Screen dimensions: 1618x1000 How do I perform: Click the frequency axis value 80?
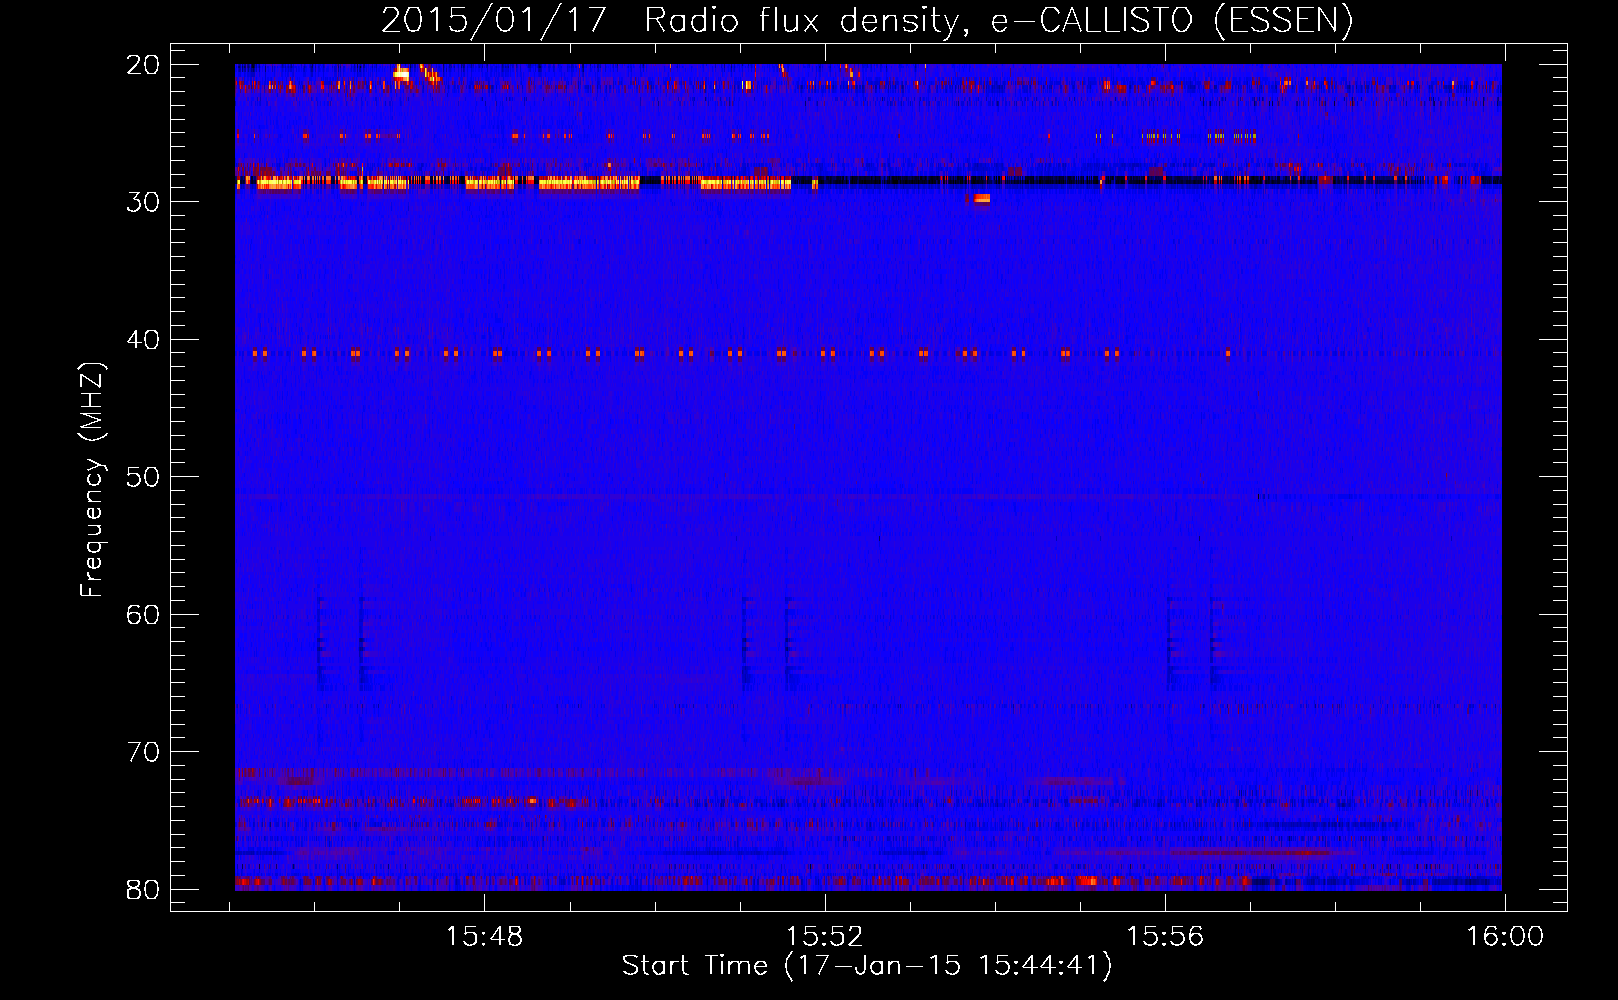144,890
